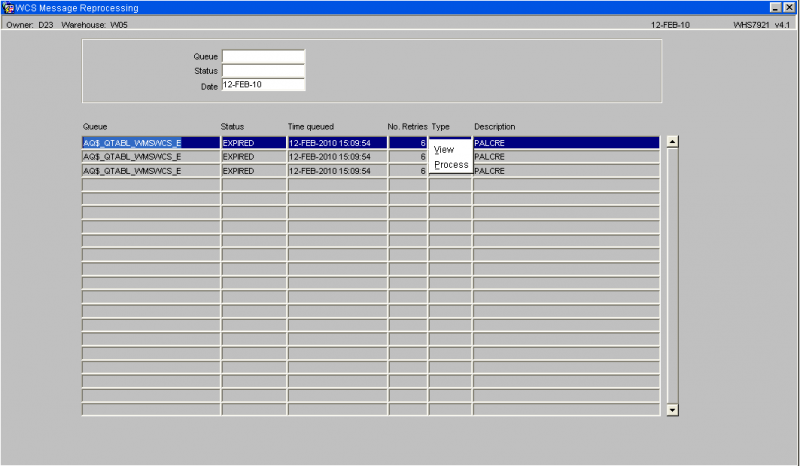
Task: Click the first row's Time queued value
Action: 337,143
